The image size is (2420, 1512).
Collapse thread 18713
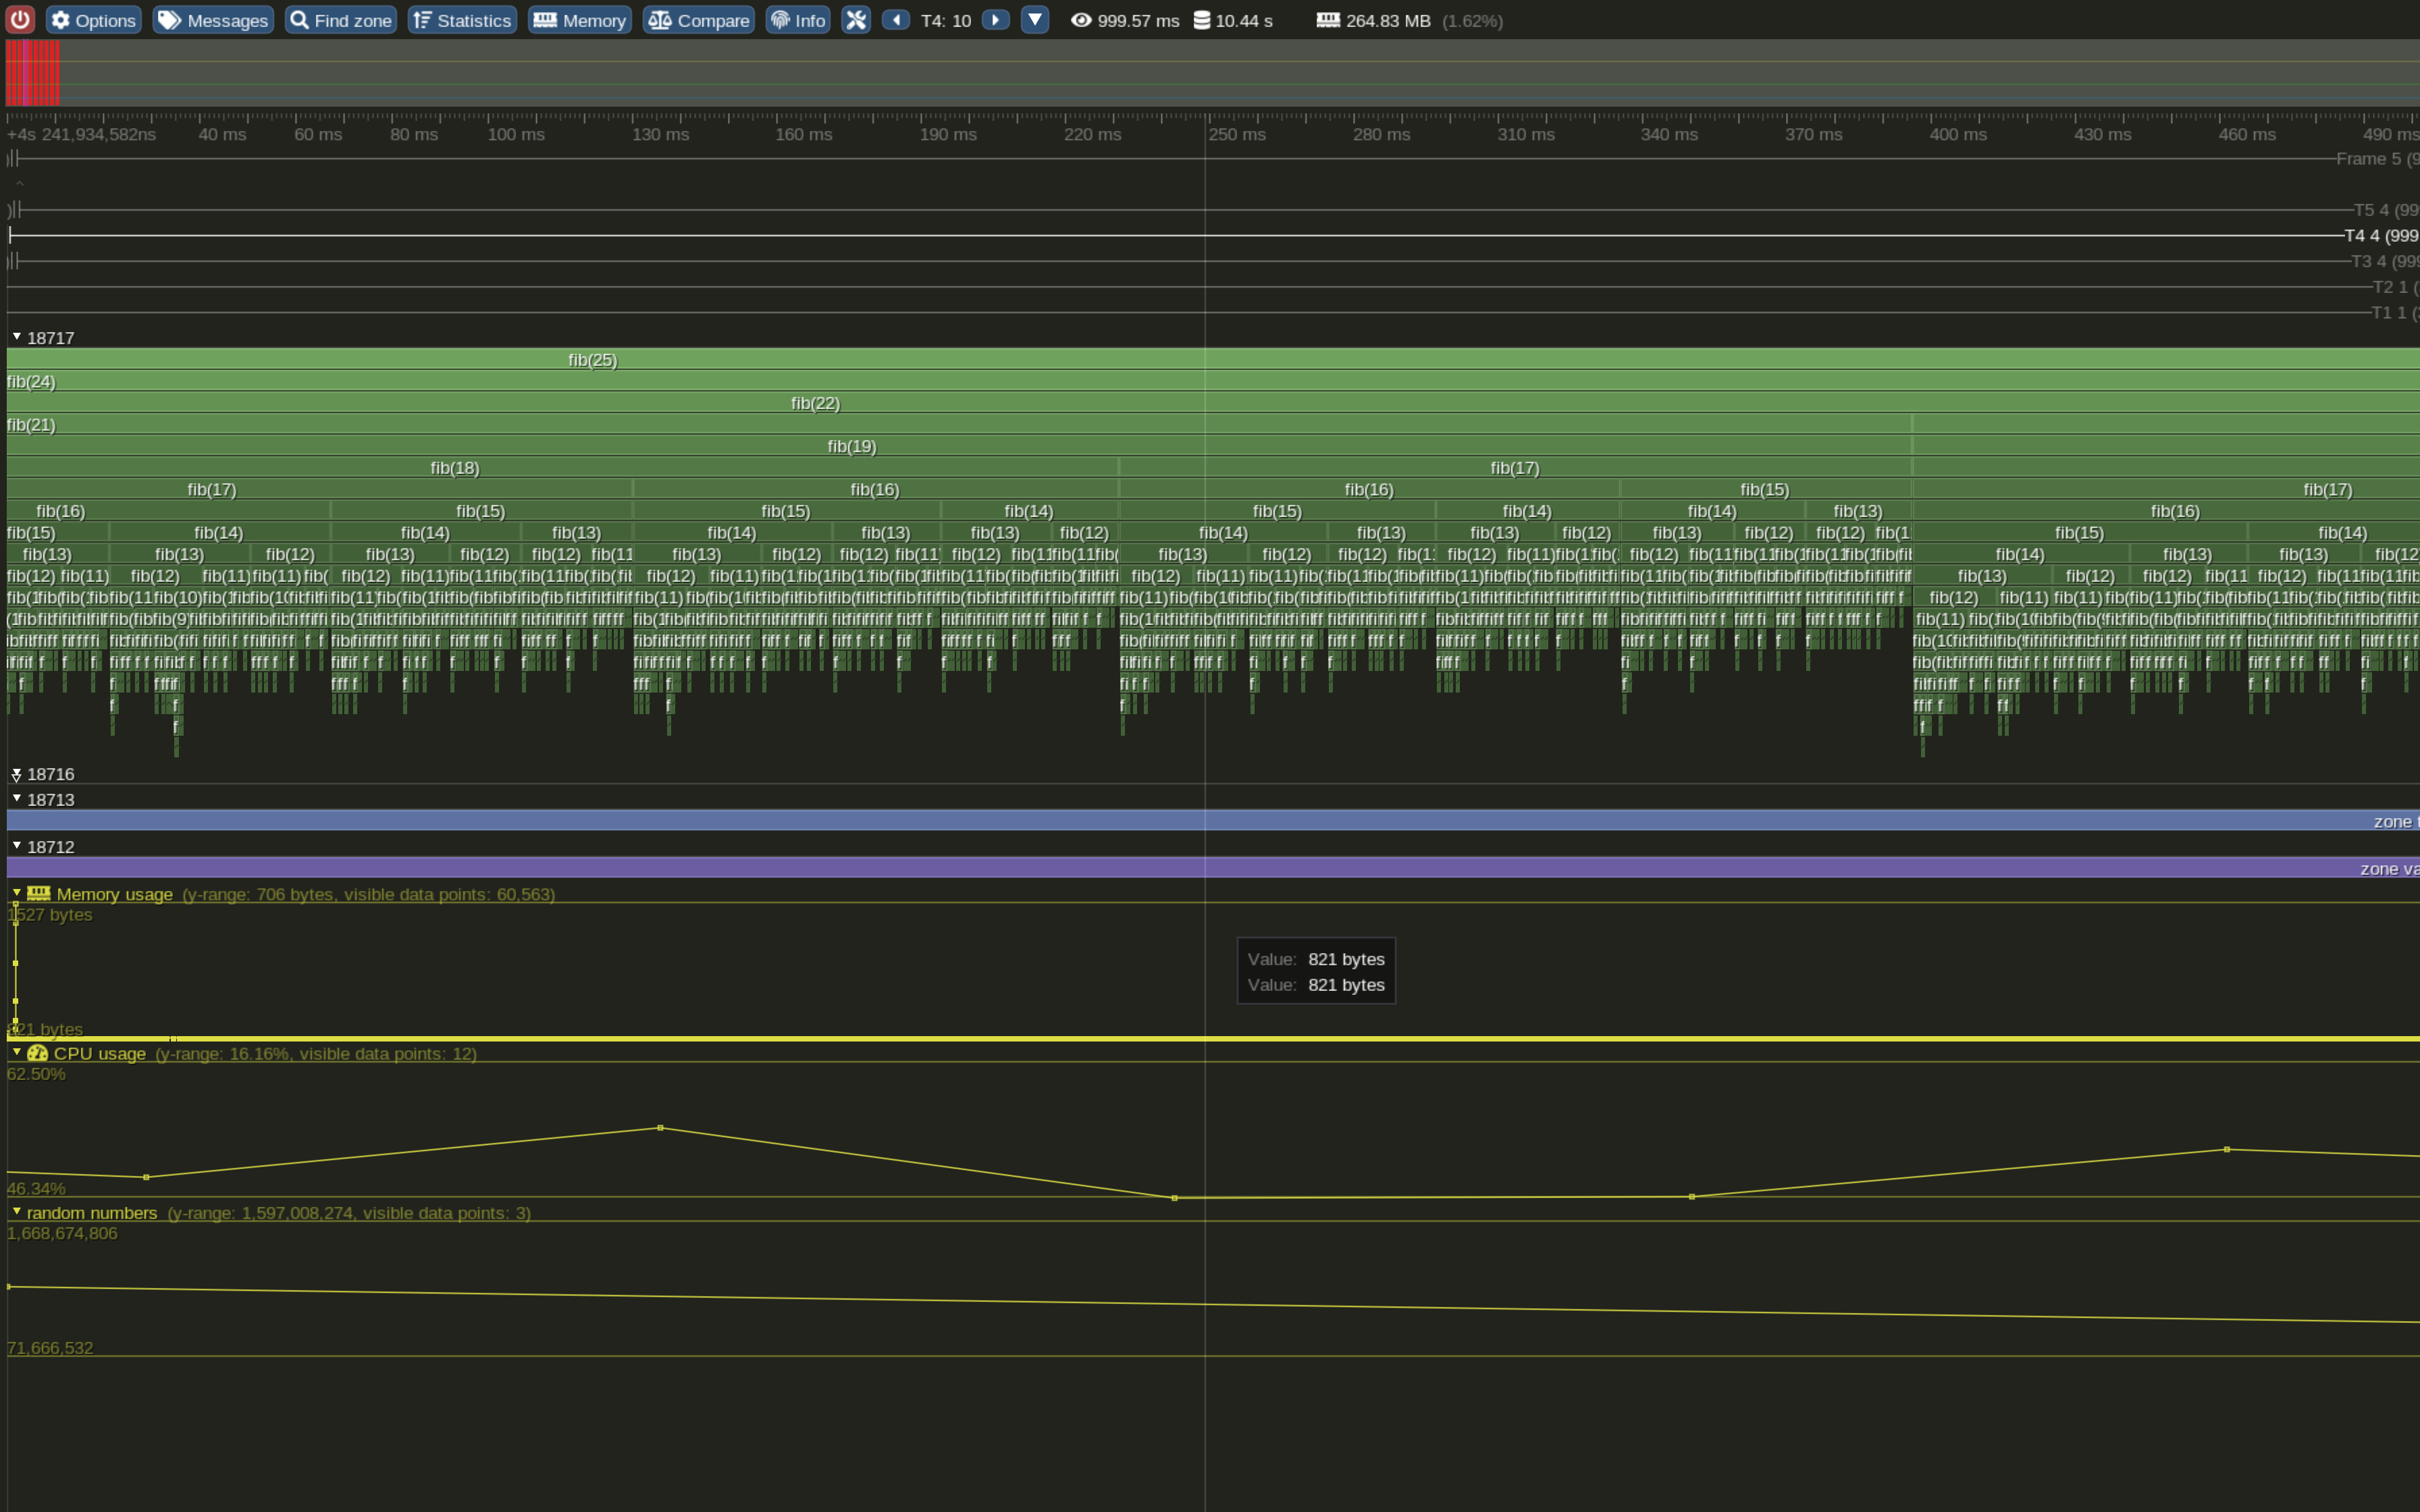17,799
